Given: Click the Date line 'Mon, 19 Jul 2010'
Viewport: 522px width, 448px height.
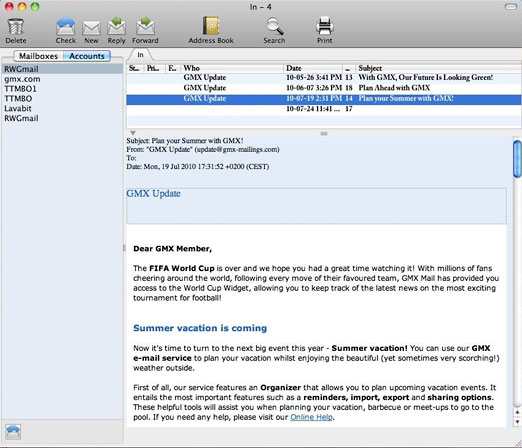Looking at the screenshot, I should [198, 166].
